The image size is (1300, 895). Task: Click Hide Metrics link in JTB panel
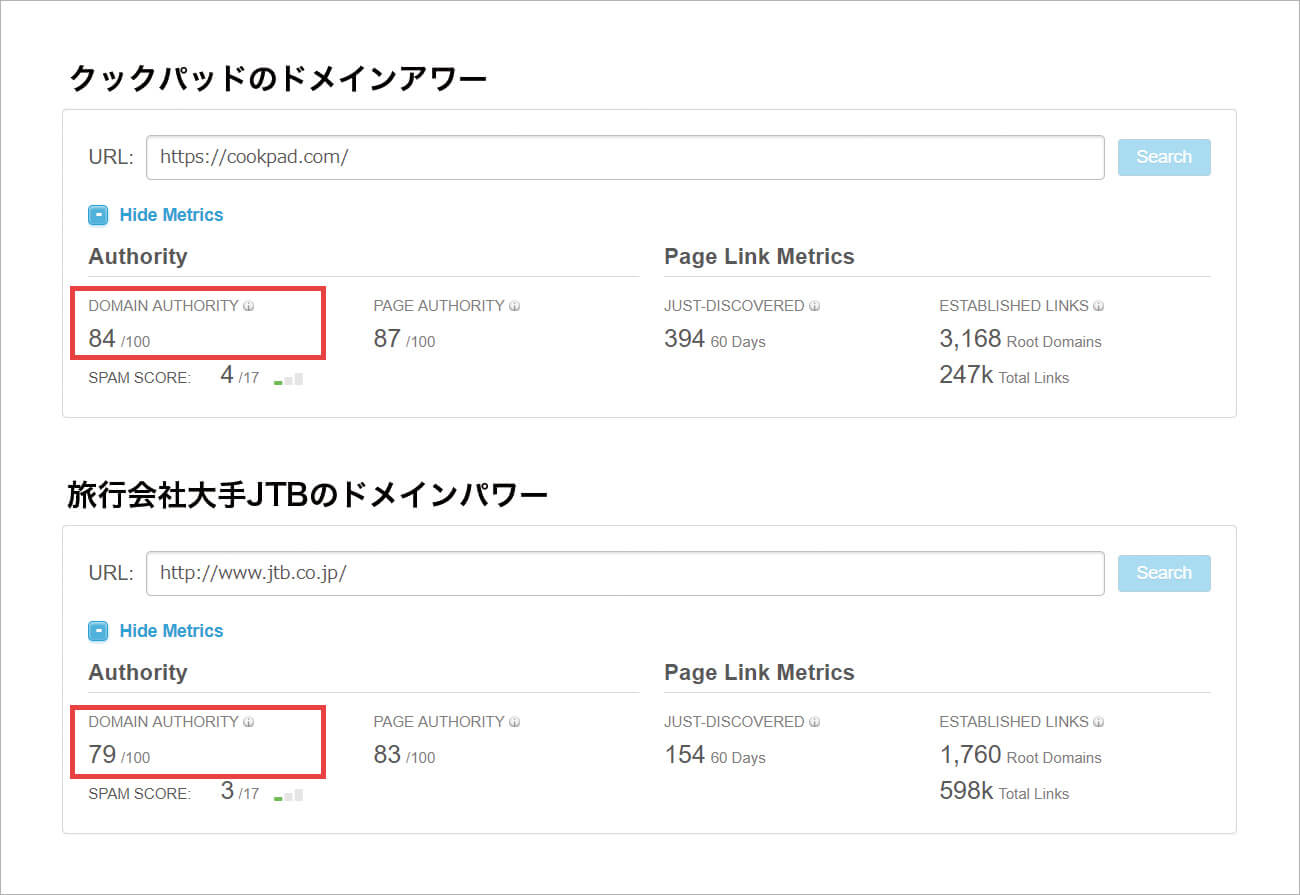171,631
